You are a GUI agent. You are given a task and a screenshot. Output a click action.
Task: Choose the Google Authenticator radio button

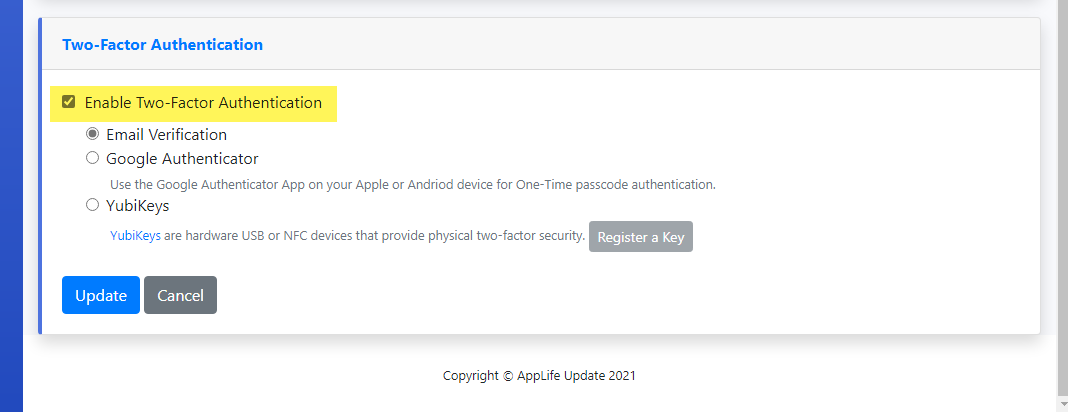(x=93, y=158)
